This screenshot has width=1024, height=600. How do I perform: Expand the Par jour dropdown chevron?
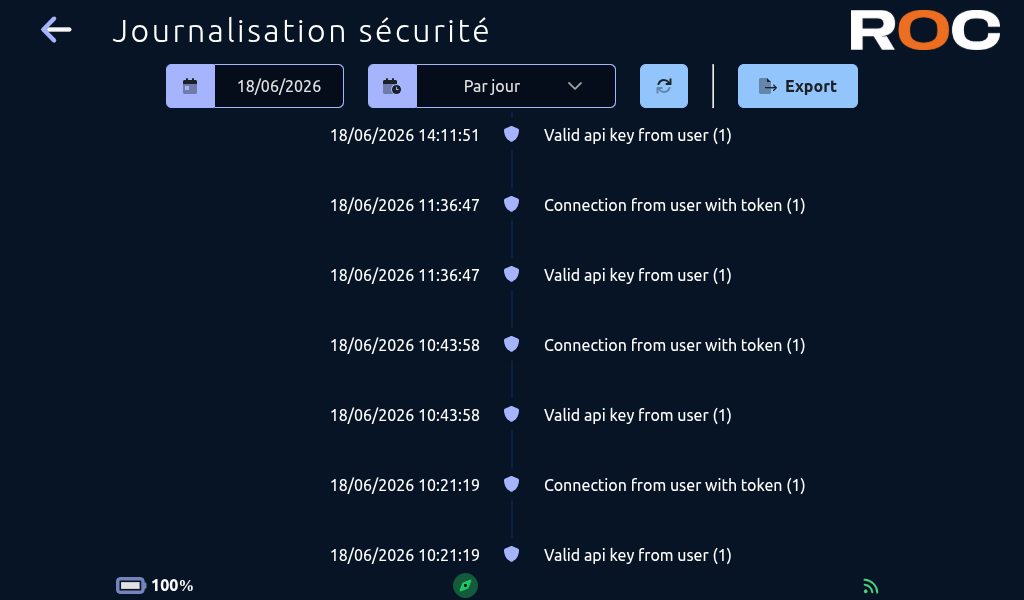click(x=575, y=86)
